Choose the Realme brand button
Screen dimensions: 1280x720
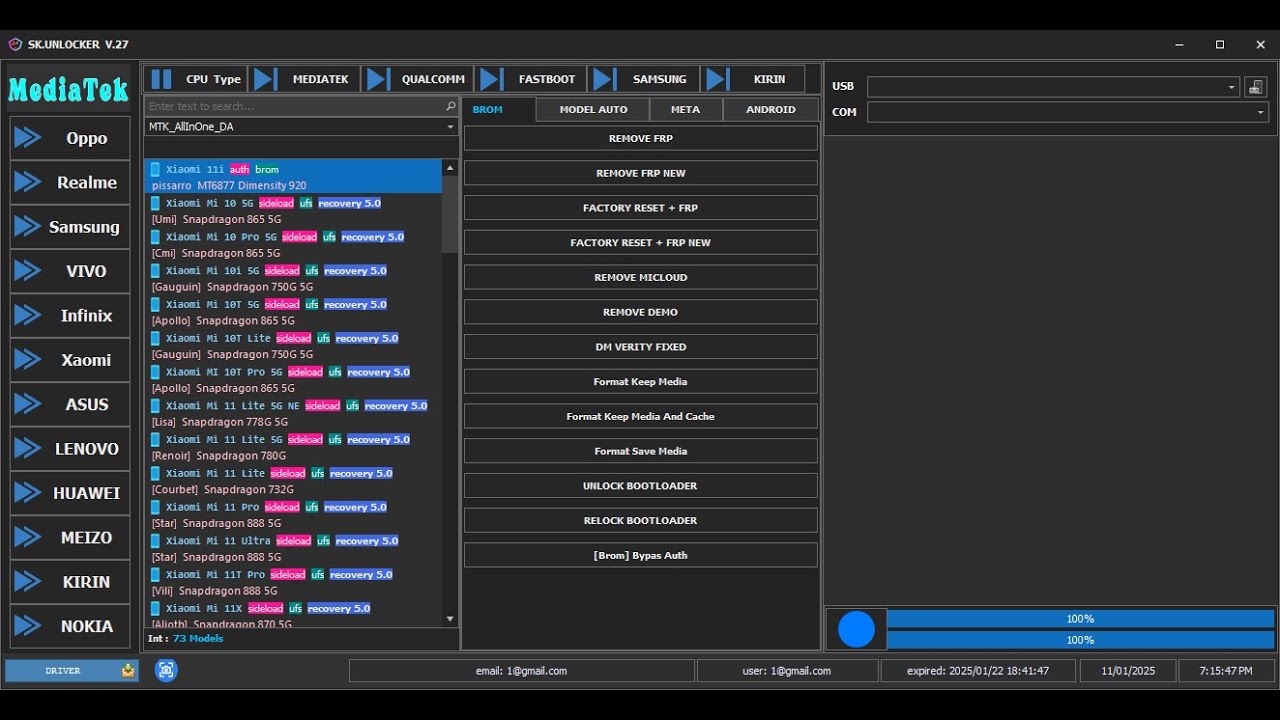coord(70,182)
